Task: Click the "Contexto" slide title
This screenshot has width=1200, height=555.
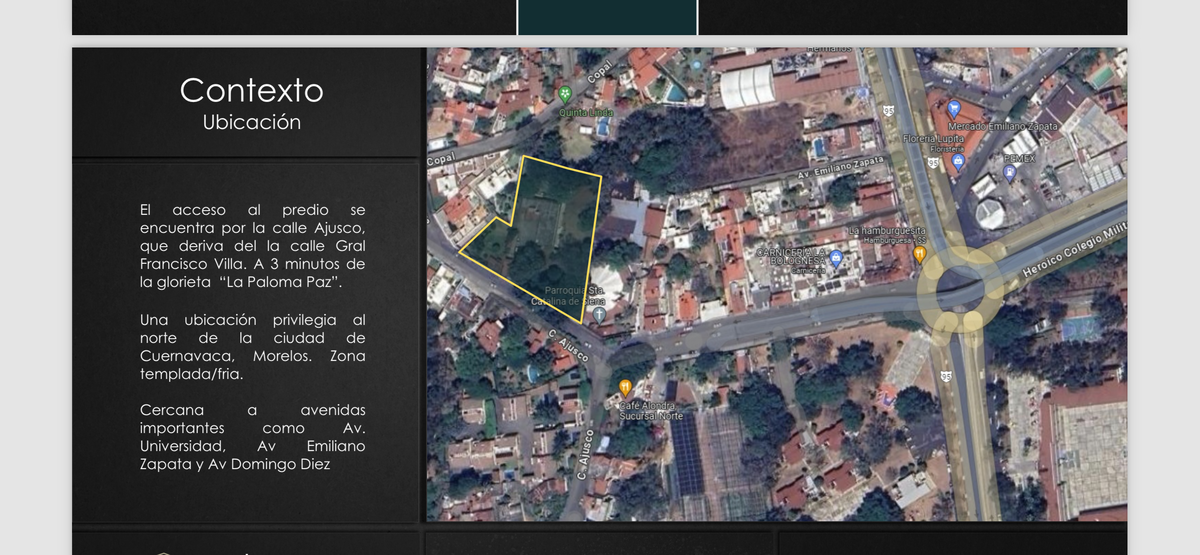Action: click(x=252, y=90)
